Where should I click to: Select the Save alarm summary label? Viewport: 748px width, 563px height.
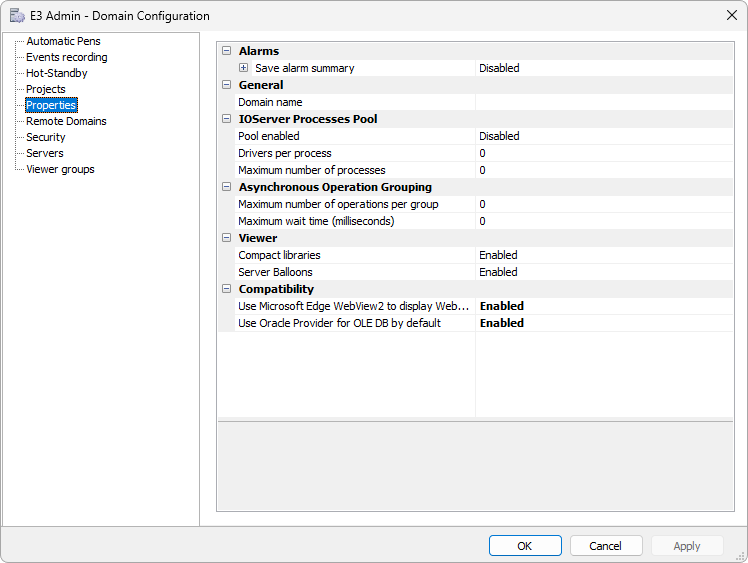point(305,68)
